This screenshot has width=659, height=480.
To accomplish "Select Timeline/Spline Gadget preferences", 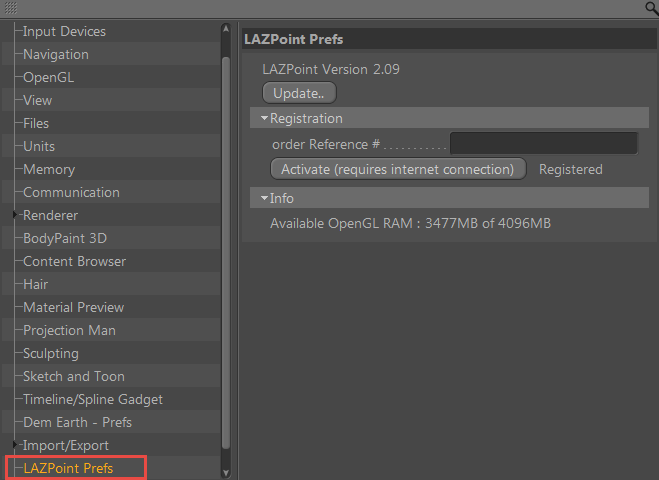I will pos(93,399).
